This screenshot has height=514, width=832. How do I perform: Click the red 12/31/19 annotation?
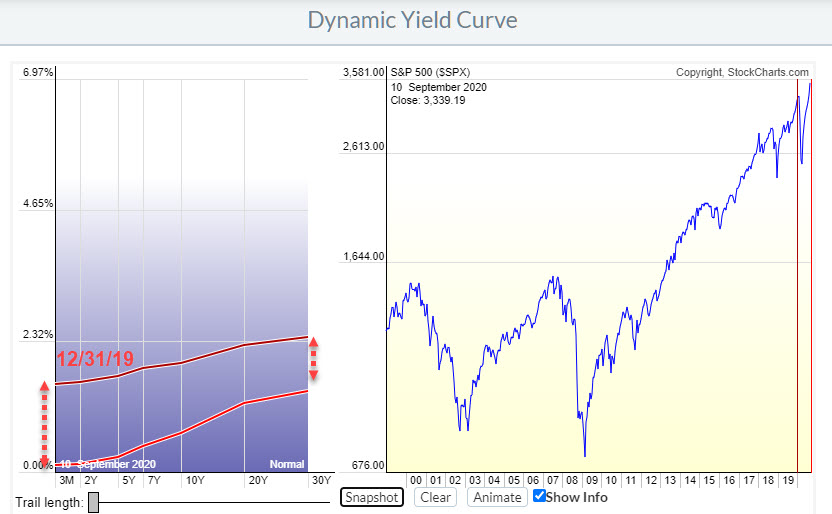(x=95, y=359)
